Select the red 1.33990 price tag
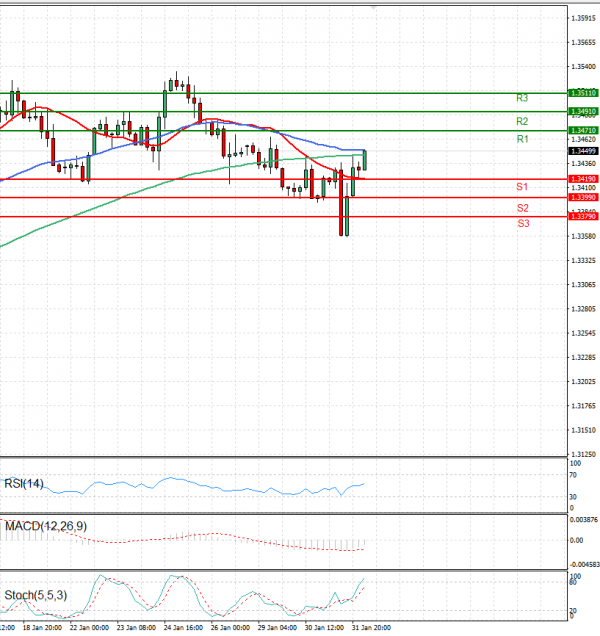Screen dimensions: 600x636 tap(583, 198)
